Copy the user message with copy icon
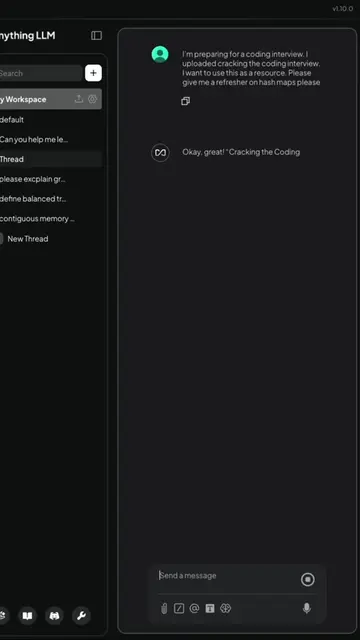This screenshot has width=360, height=640. tap(185, 101)
